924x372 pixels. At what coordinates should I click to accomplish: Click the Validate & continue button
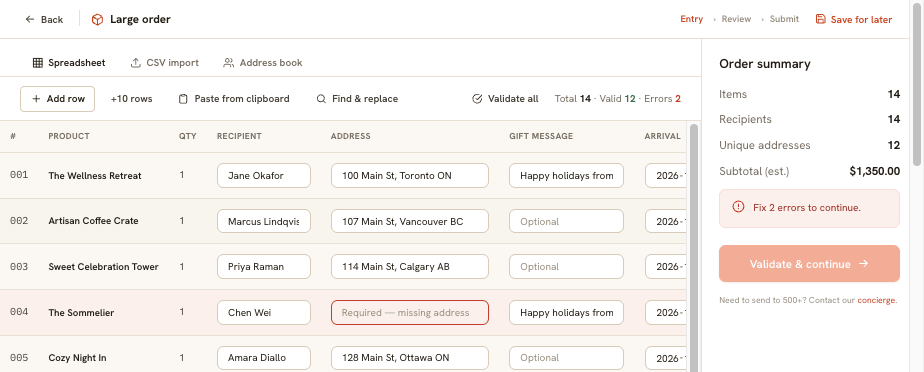pyautogui.click(x=809, y=264)
